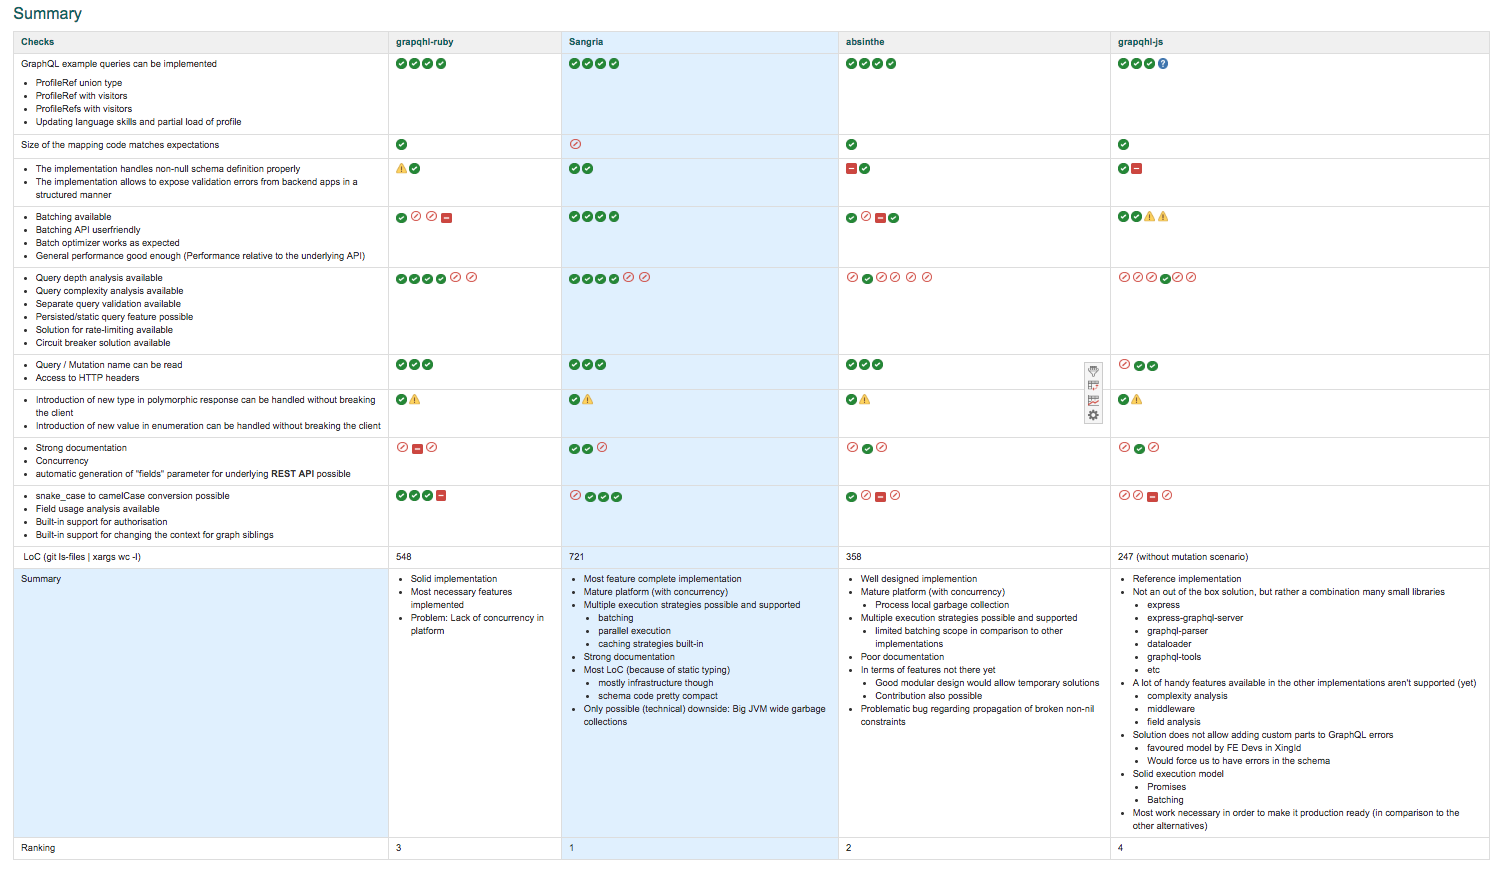Click "Reference implementation" in grapqhl-js summary
This screenshot has width=1502, height=875.
pyautogui.click(x=1187, y=579)
